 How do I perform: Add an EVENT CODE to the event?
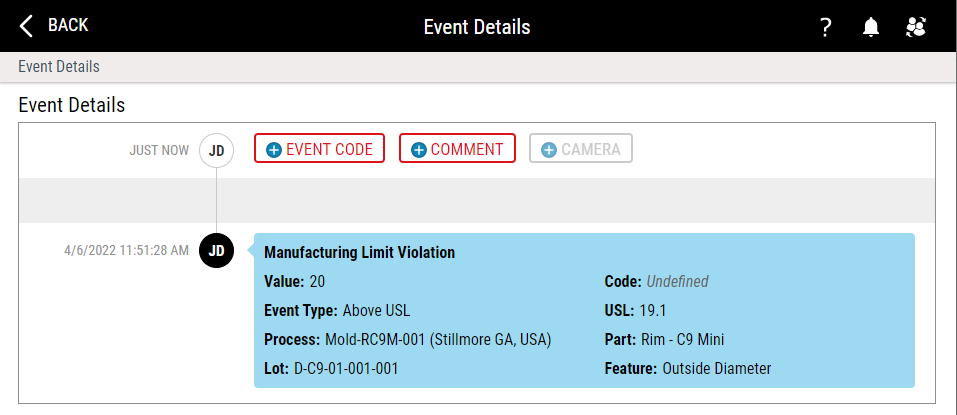click(319, 148)
